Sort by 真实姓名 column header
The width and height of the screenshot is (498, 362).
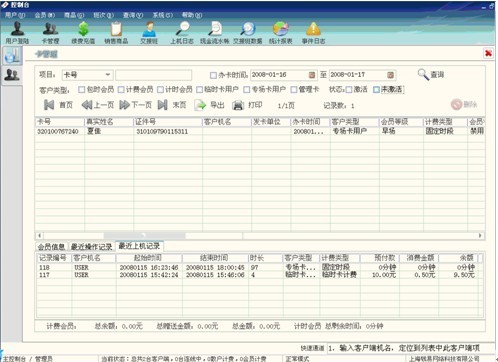click(x=109, y=122)
